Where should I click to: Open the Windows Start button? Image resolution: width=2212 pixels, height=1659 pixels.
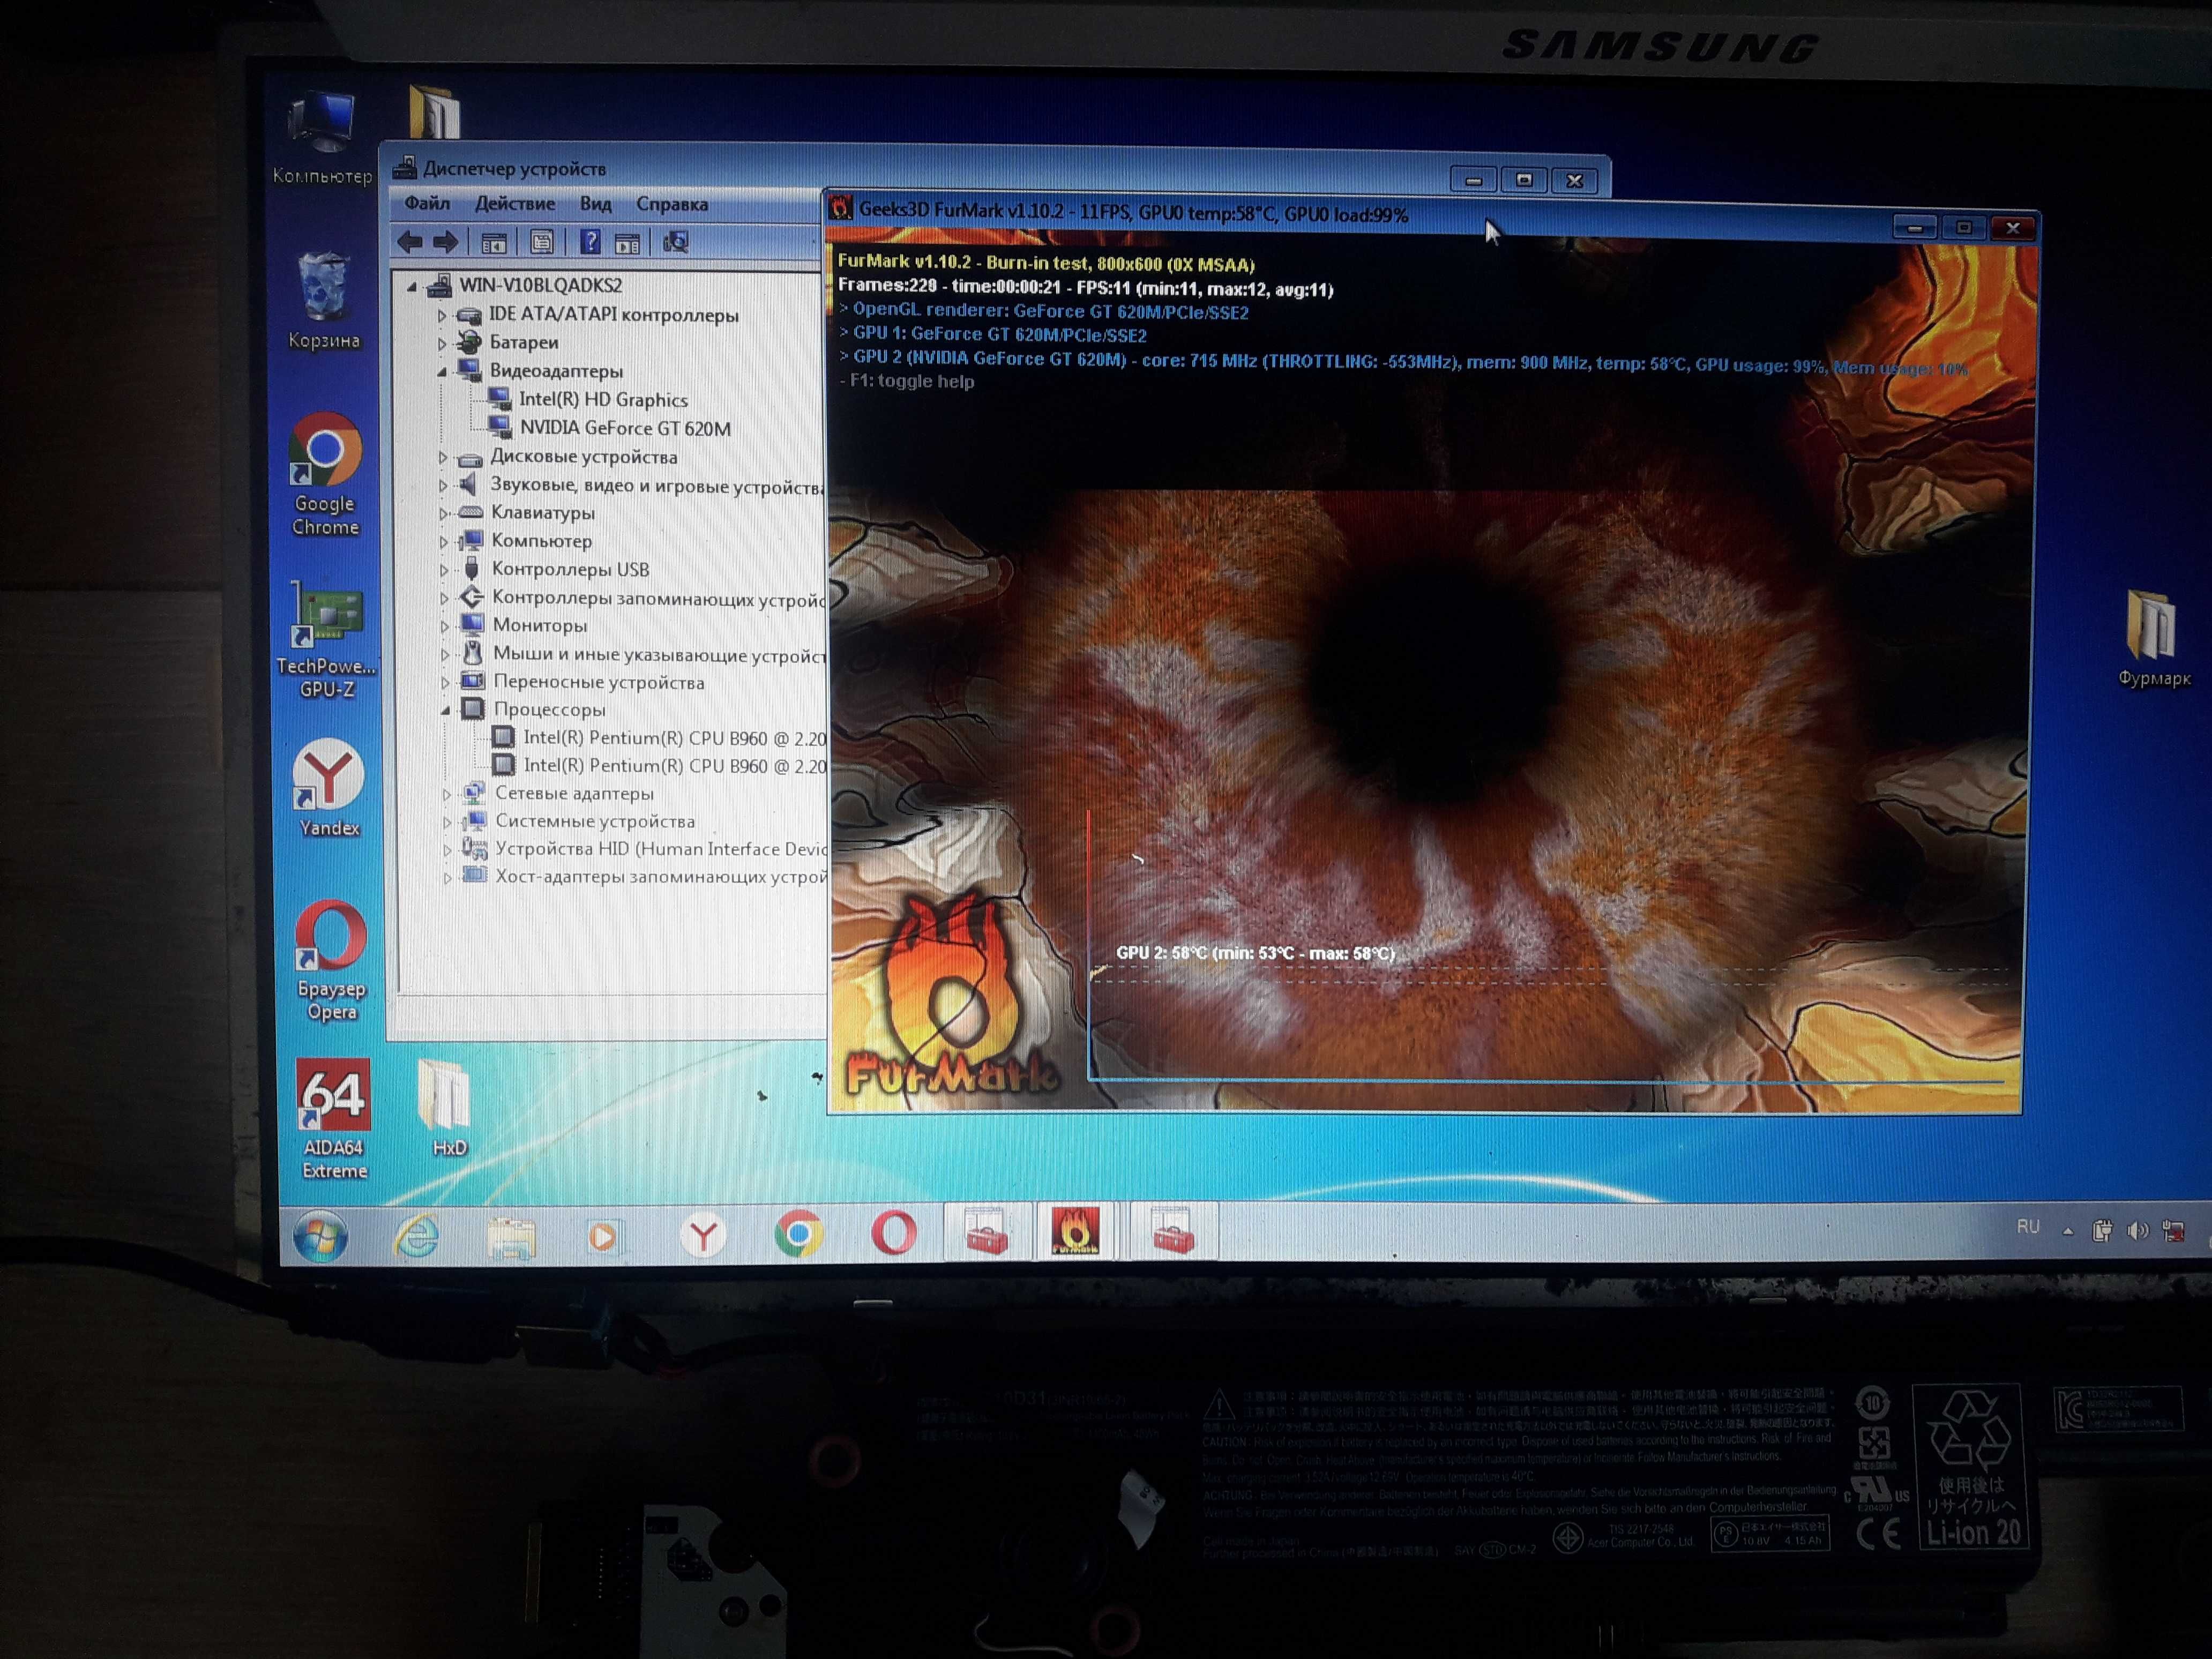point(320,1237)
